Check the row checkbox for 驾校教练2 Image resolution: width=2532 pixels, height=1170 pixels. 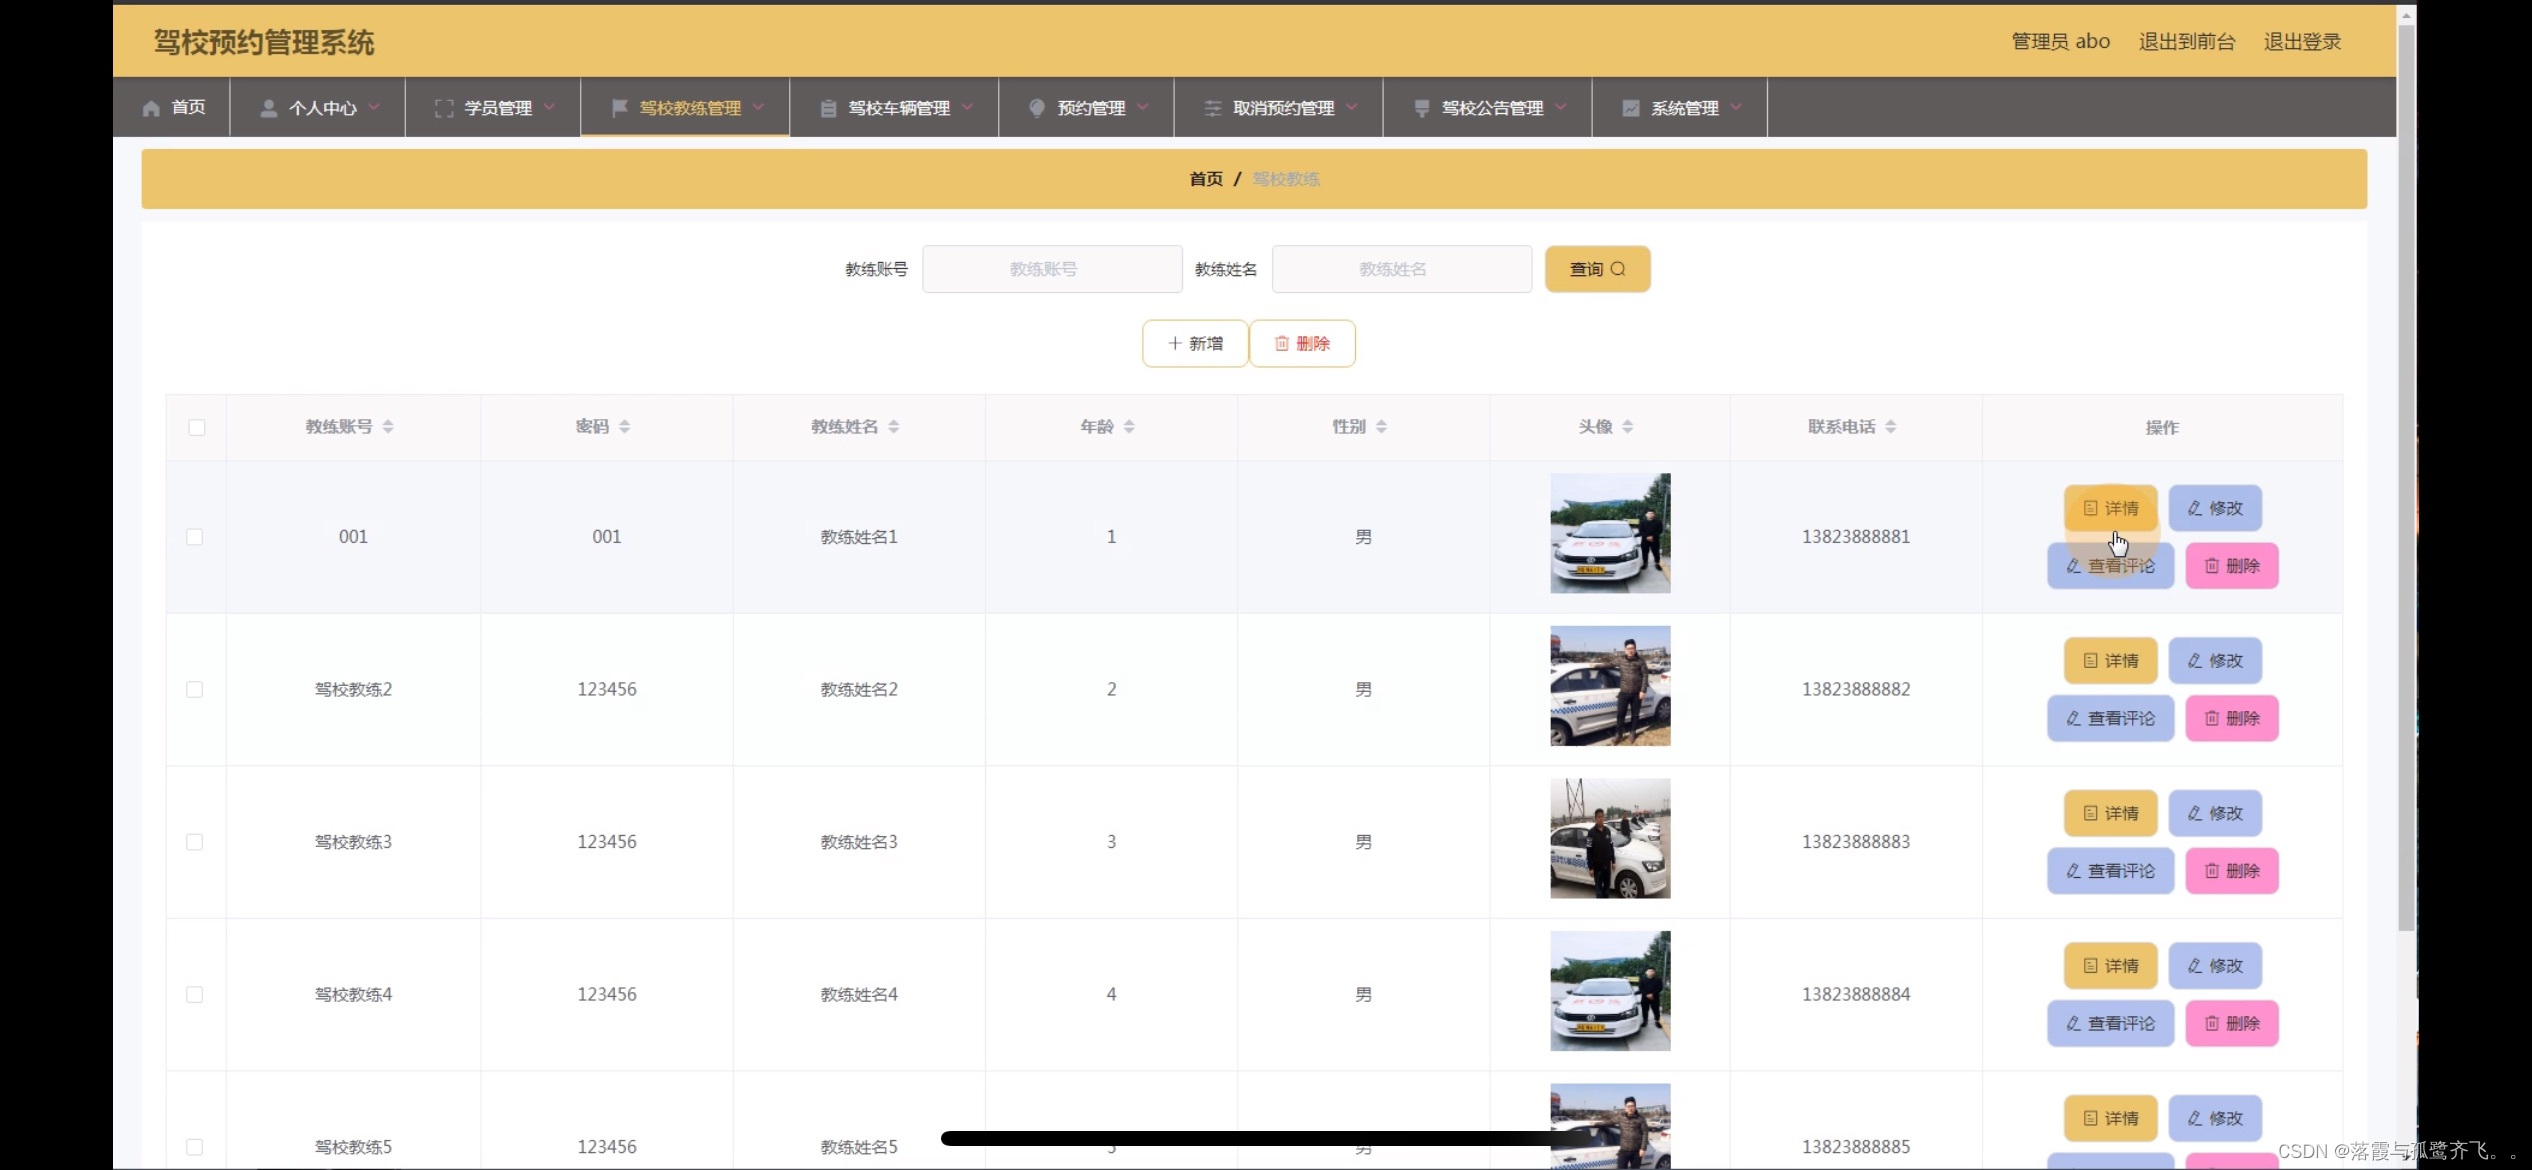point(195,690)
